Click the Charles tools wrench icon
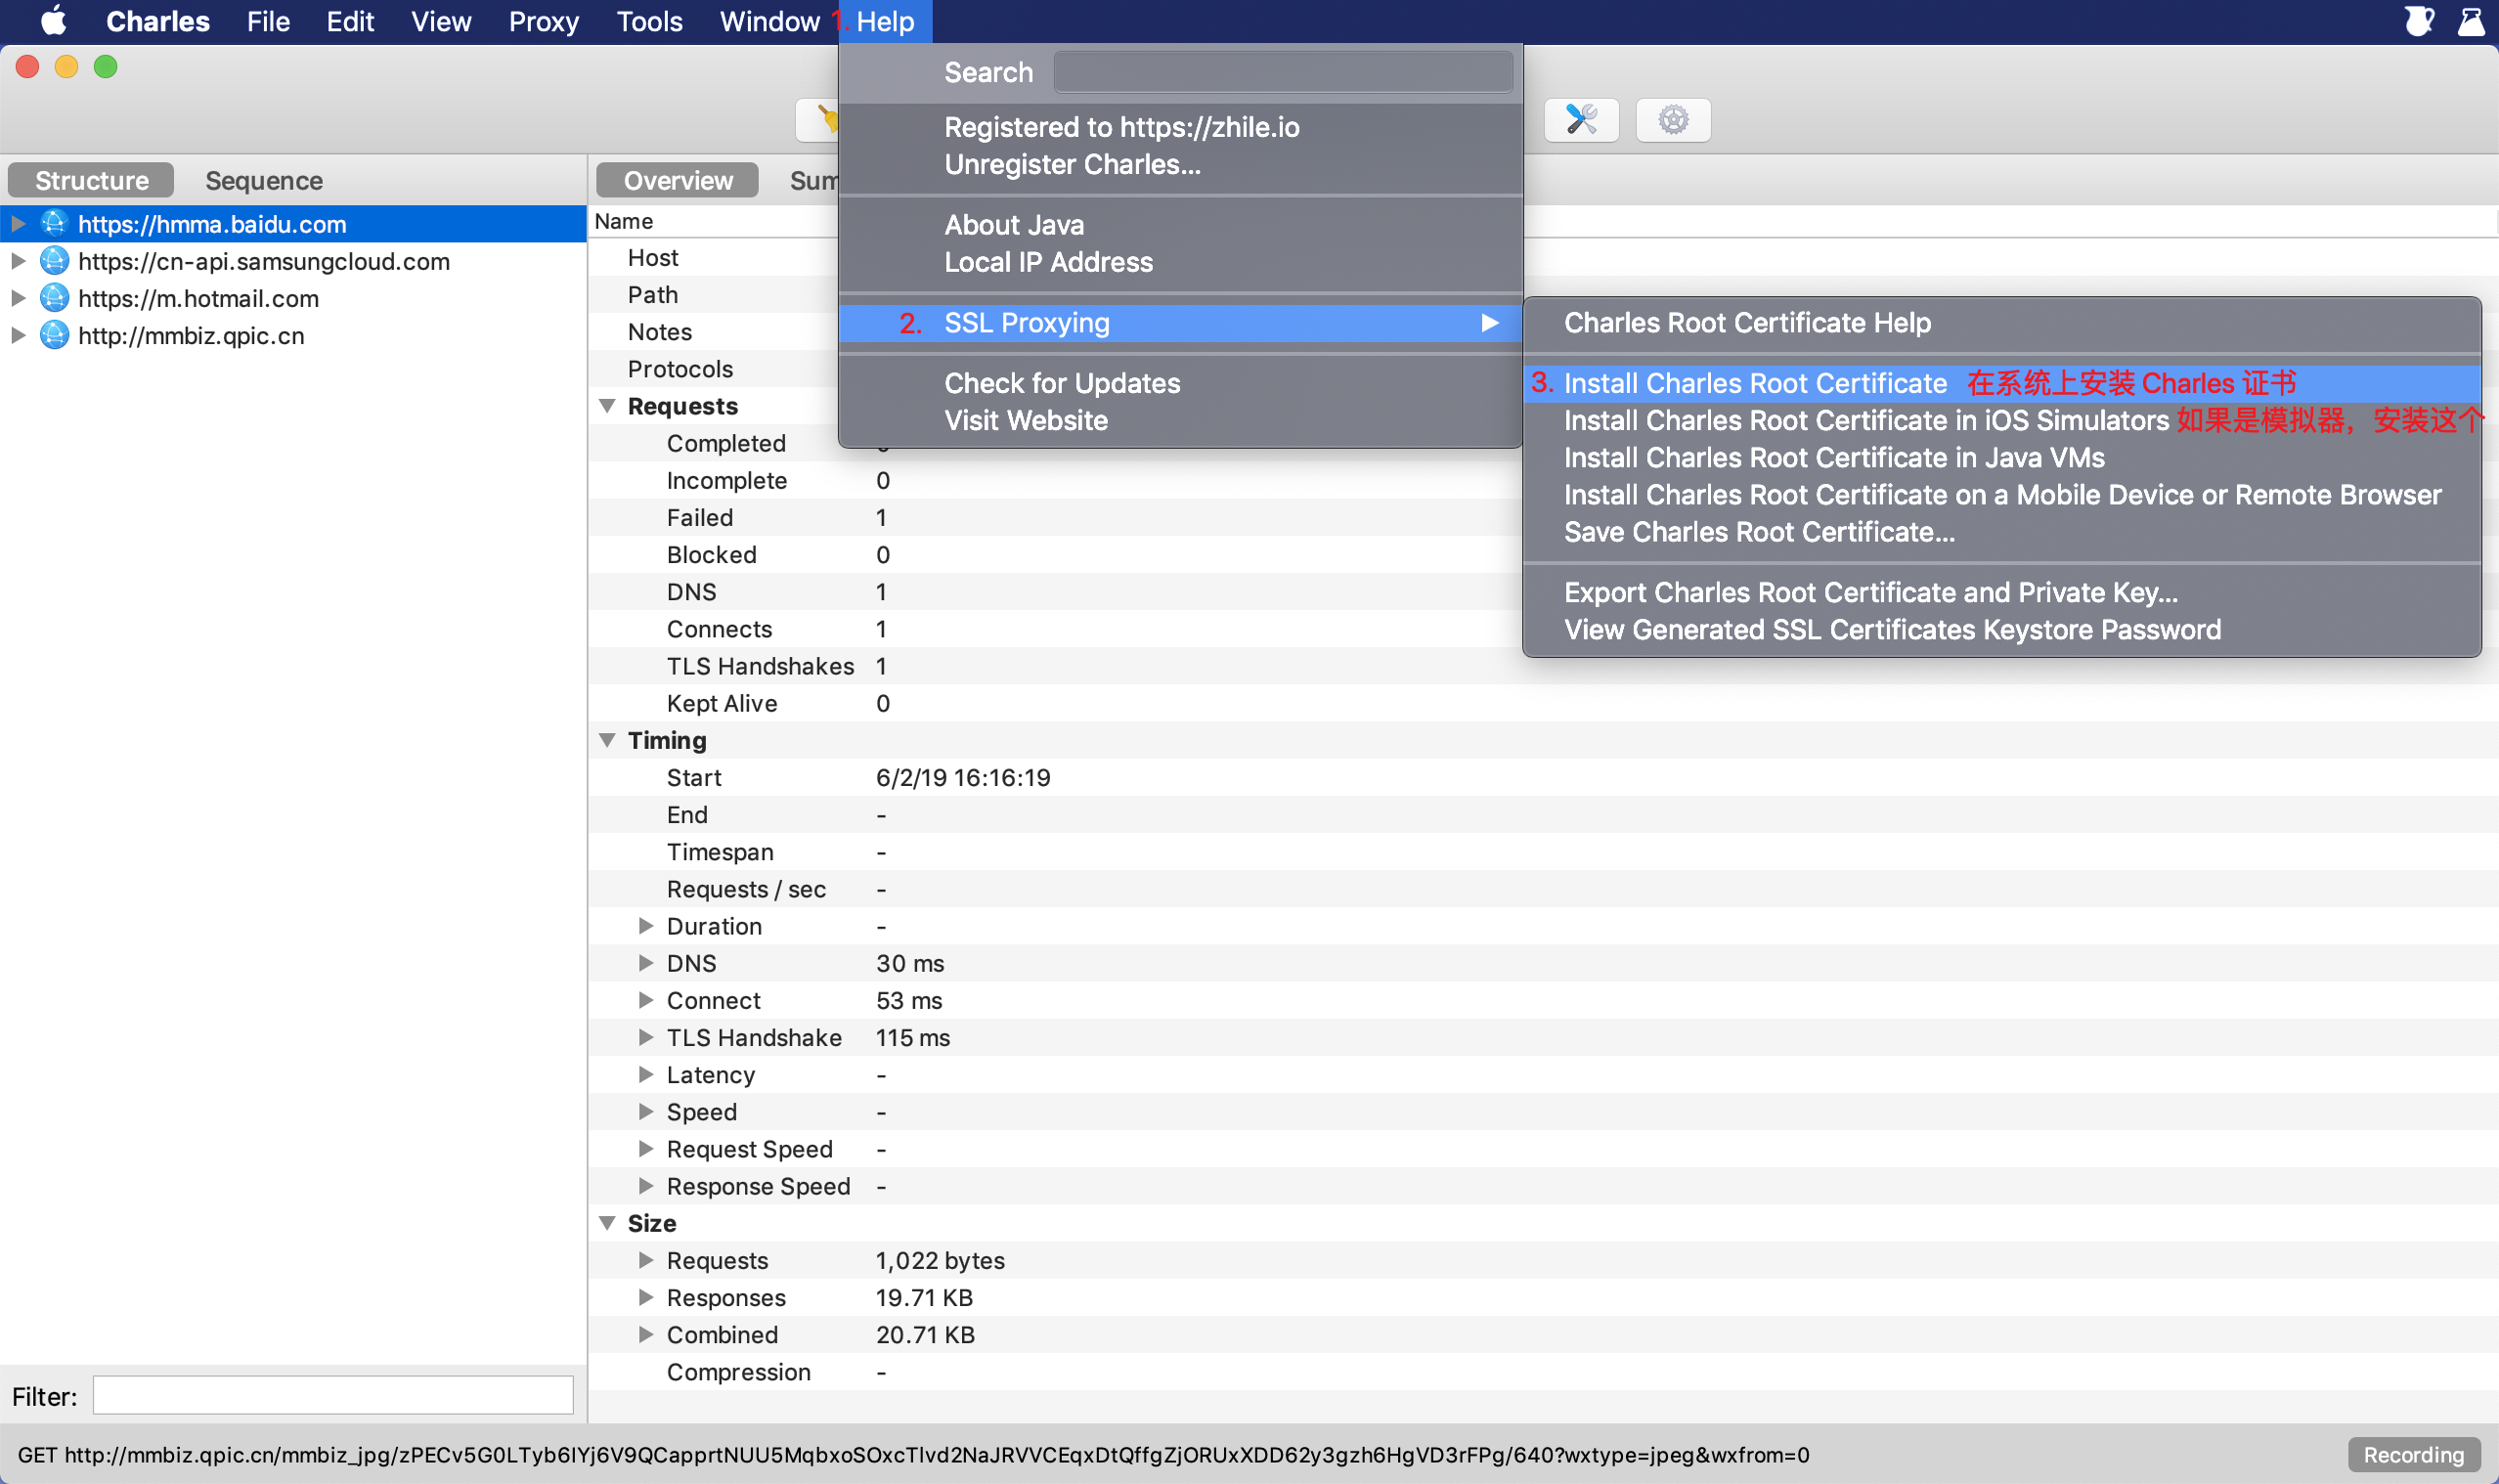This screenshot has height=1484, width=2499. pos(1581,118)
